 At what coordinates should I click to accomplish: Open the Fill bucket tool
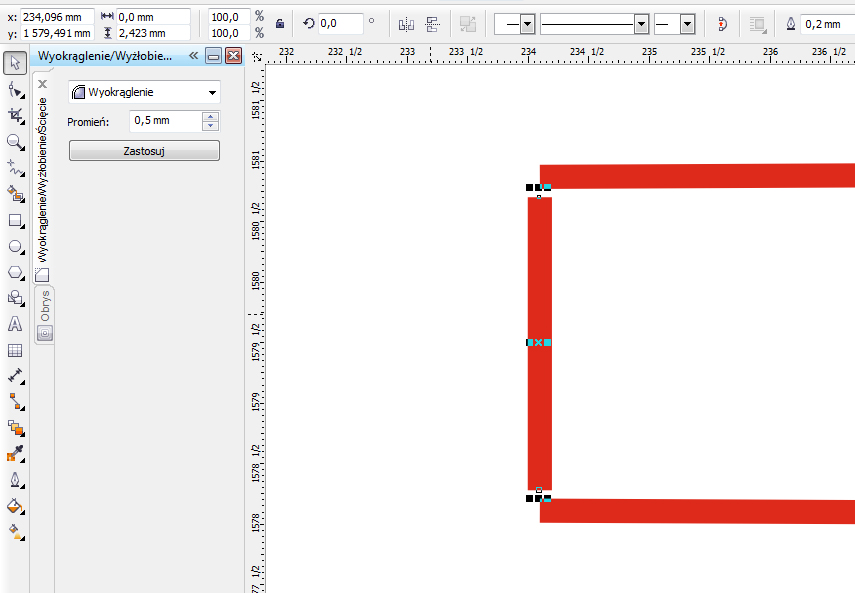pos(15,506)
